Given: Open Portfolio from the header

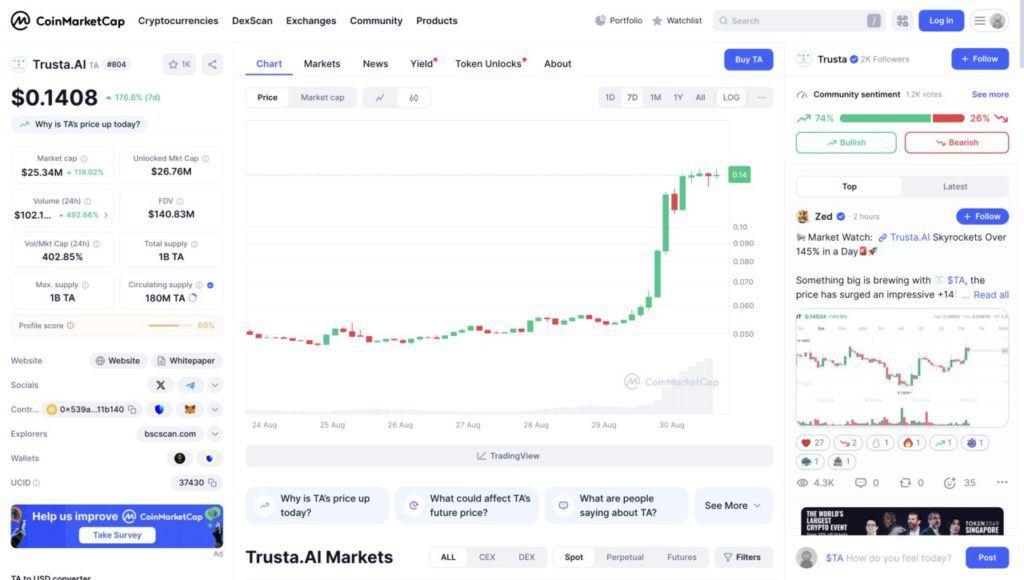Looking at the screenshot, I should (618, 20).
